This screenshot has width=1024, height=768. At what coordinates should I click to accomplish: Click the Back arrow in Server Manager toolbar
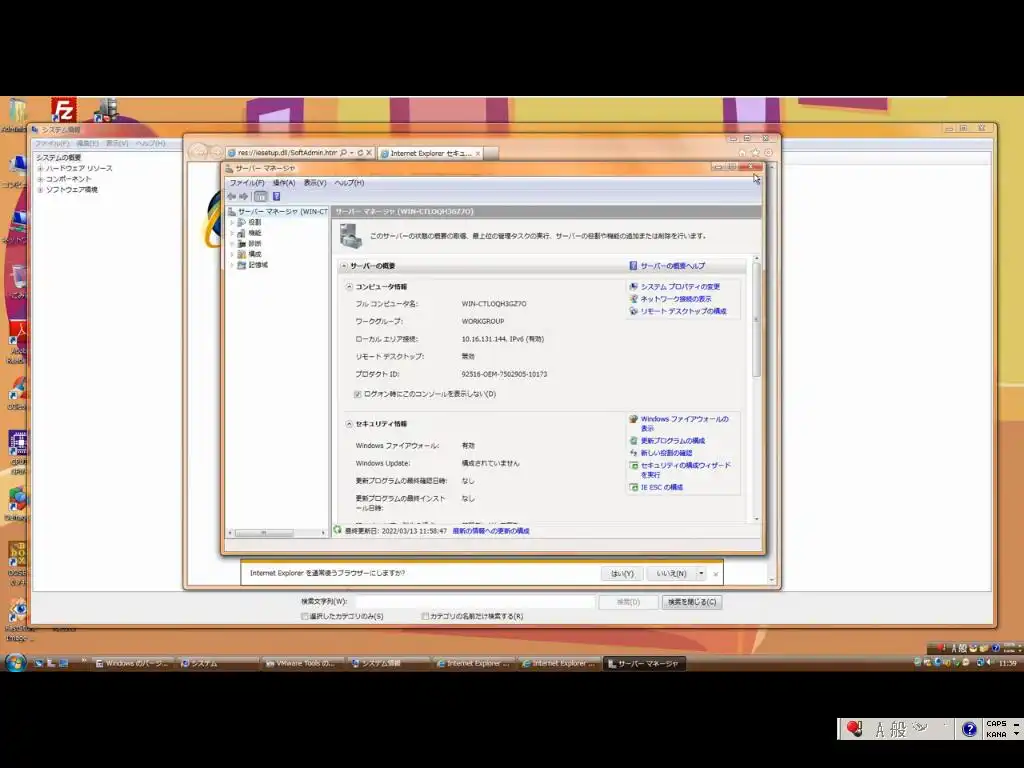tap(231, 197)
